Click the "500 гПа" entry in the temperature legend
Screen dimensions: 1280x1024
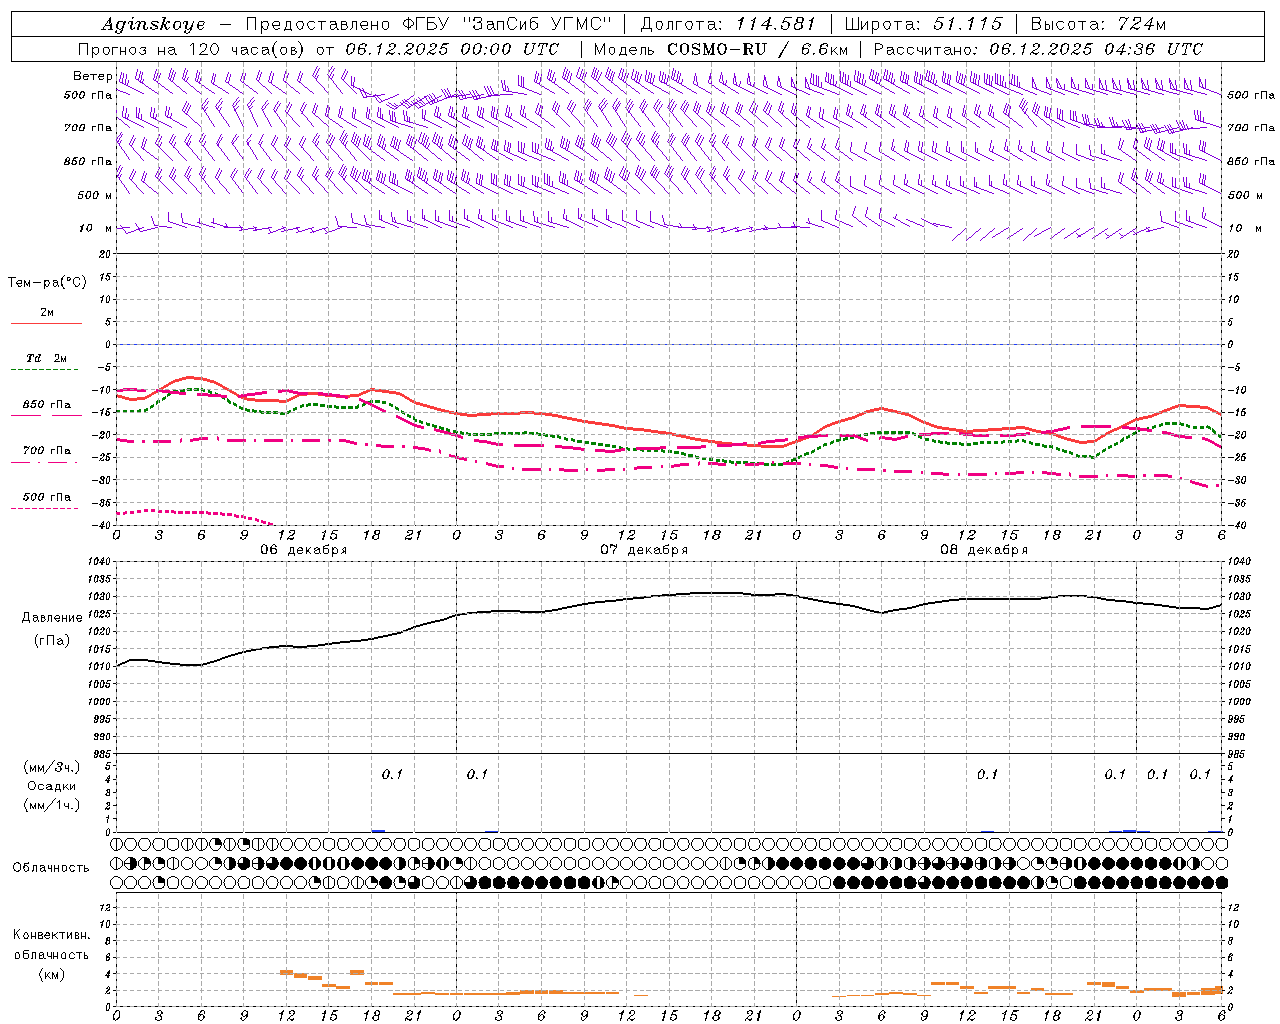pyautogui.click(x=47, y=496)
